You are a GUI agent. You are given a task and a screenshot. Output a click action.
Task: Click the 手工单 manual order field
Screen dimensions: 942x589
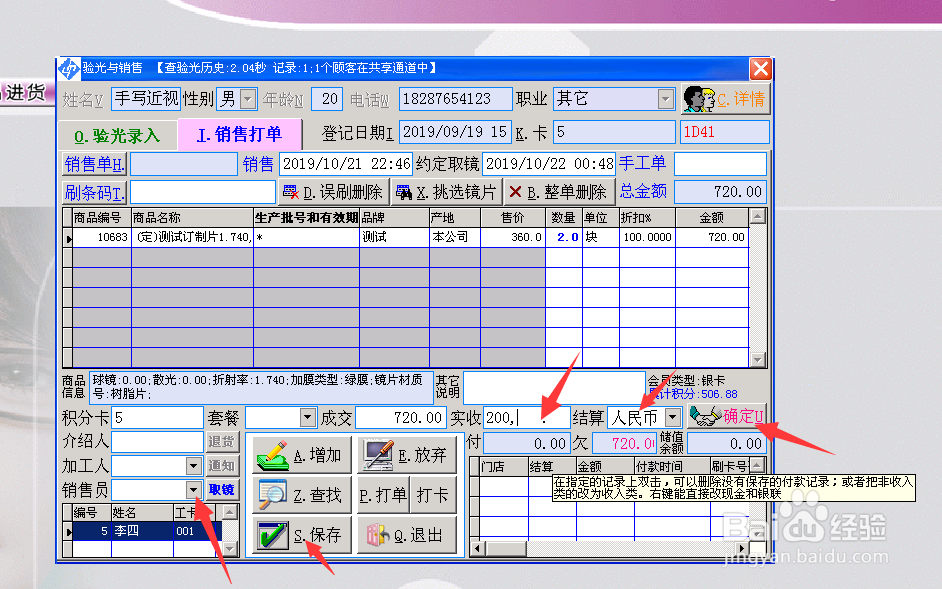720,164
